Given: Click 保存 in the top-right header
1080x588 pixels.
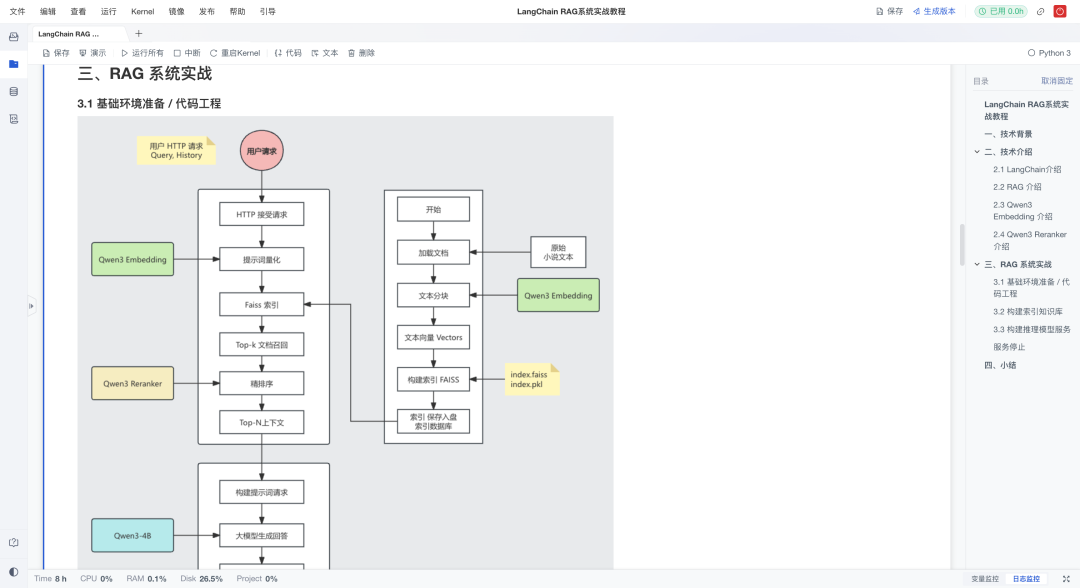Looking at the screenshot, I should click(x=889, y=12).
